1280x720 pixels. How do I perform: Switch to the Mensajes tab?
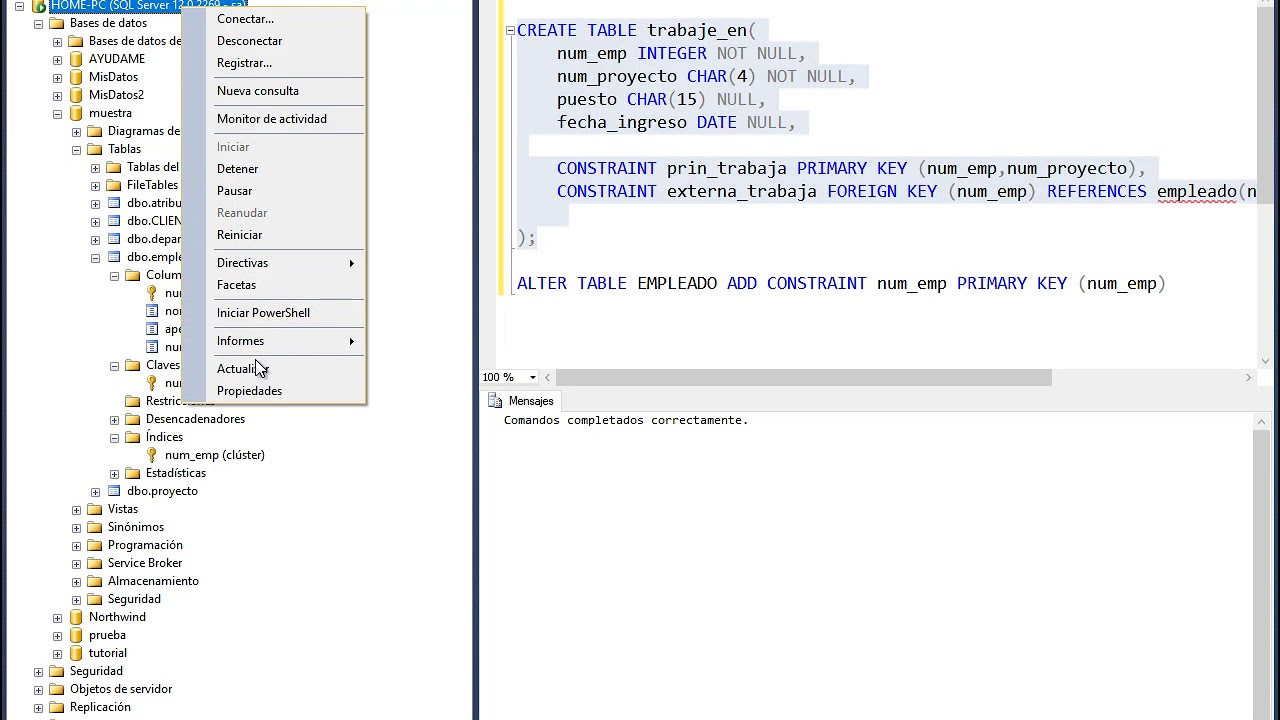click(x=521, y=401)
